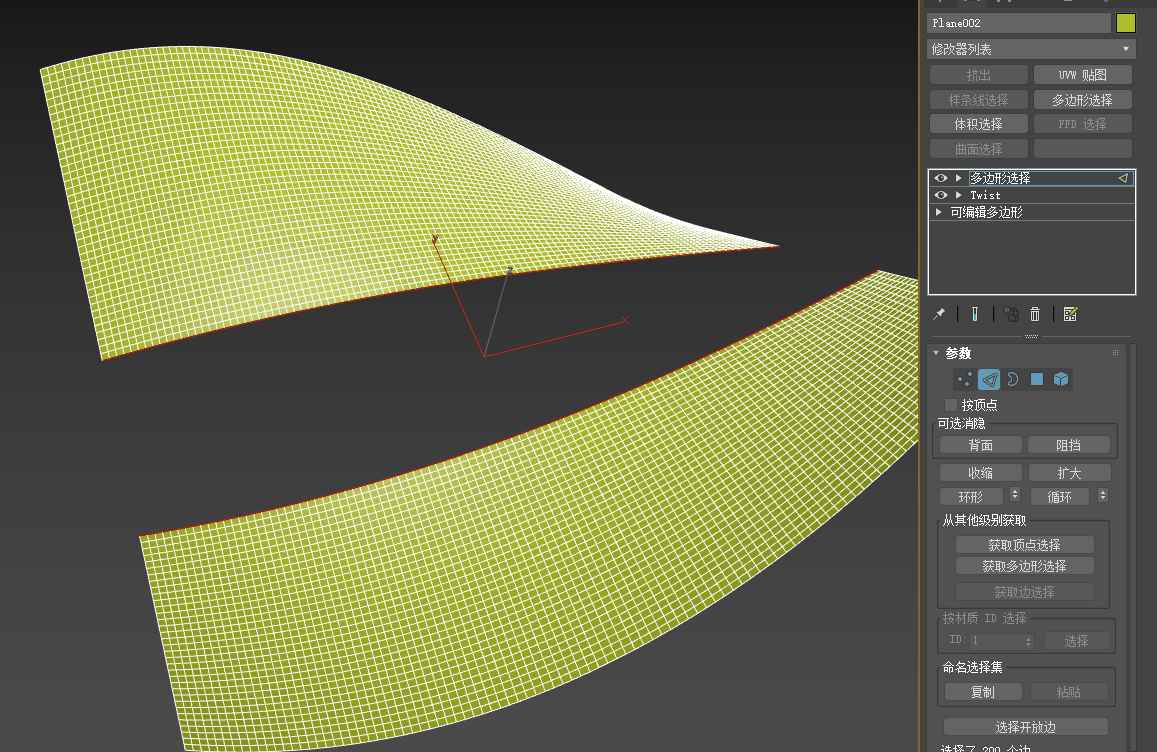Select the edge sub-object level icon
Viewport: 1157px width, 752px height.
coord(989,379)
